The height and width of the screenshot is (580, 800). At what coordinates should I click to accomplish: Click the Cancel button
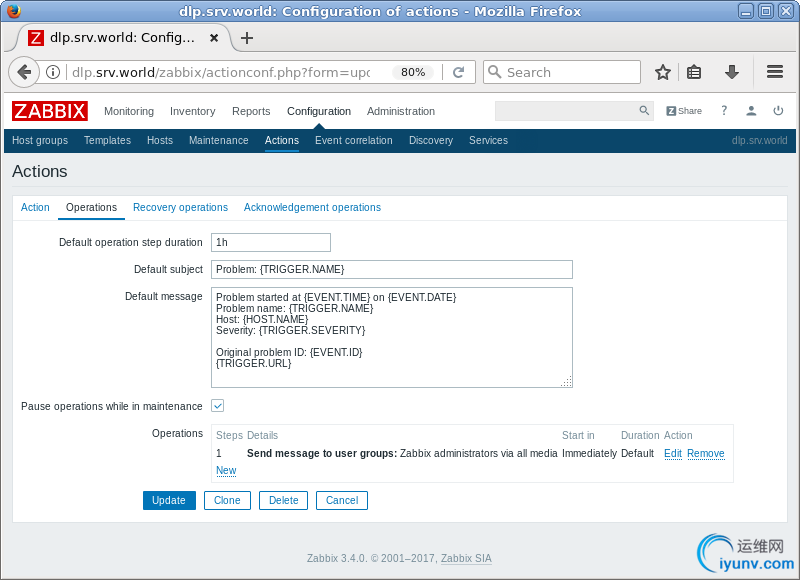click(x=342, y=500)
